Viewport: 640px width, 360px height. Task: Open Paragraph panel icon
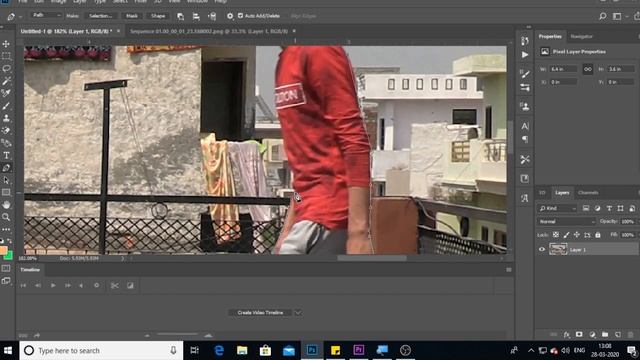[525, 139]
